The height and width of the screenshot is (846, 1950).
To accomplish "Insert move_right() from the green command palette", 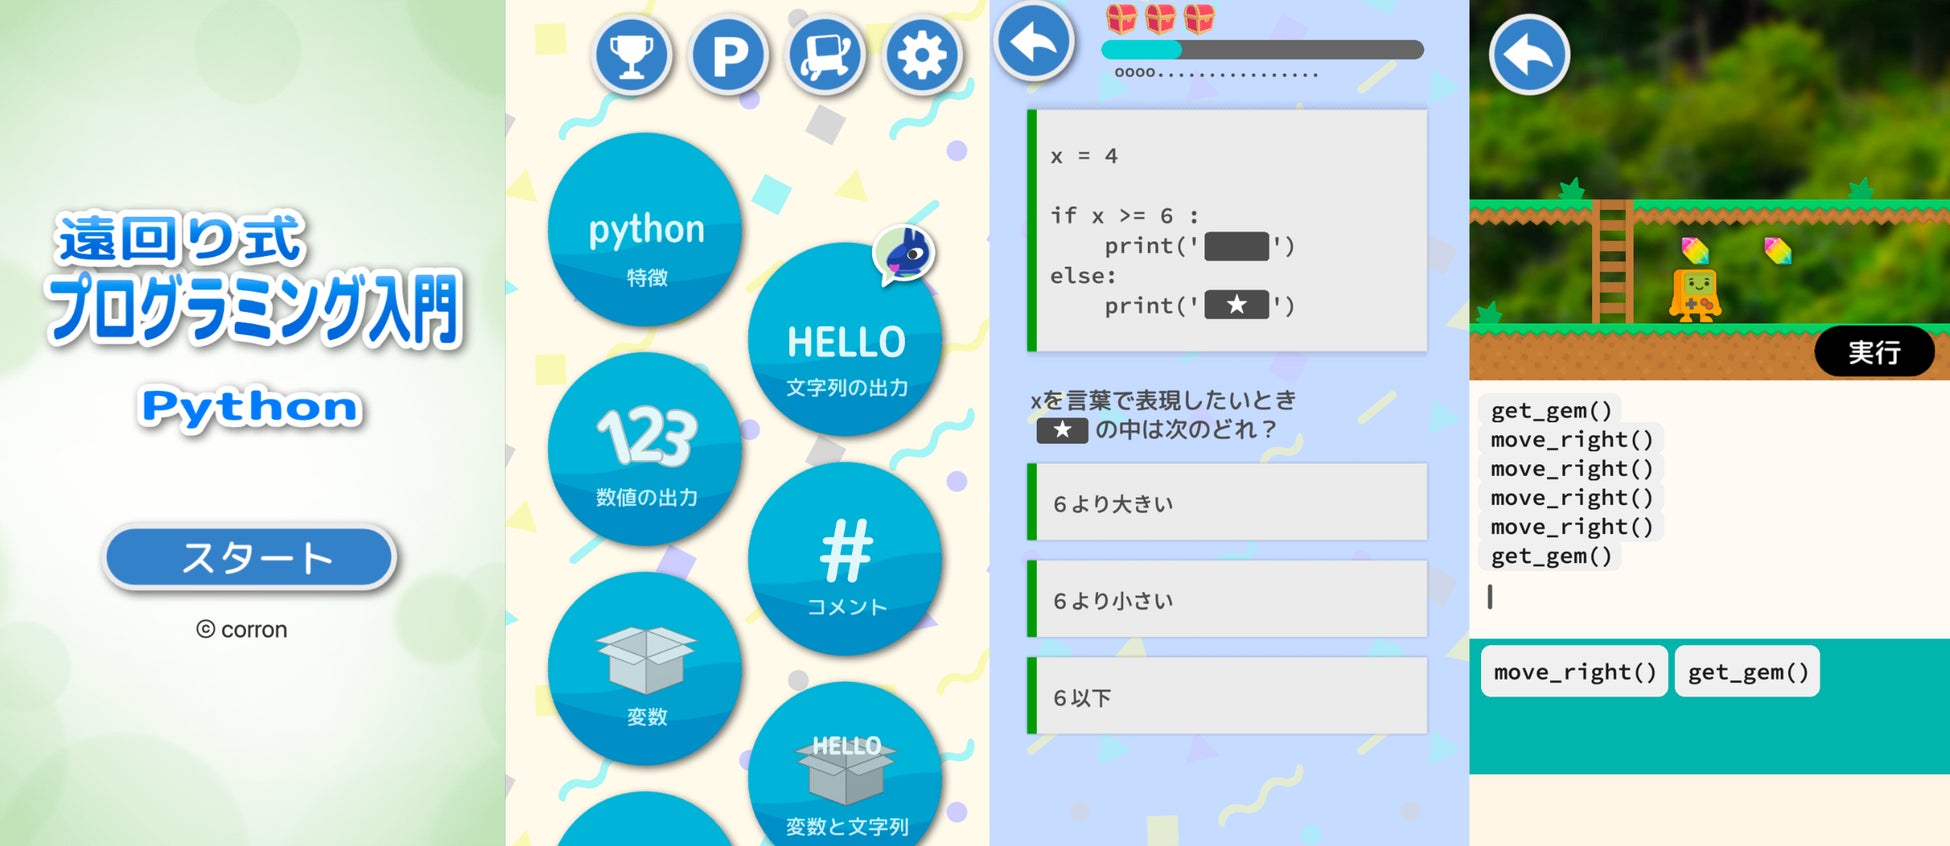I will point(1574,672).
